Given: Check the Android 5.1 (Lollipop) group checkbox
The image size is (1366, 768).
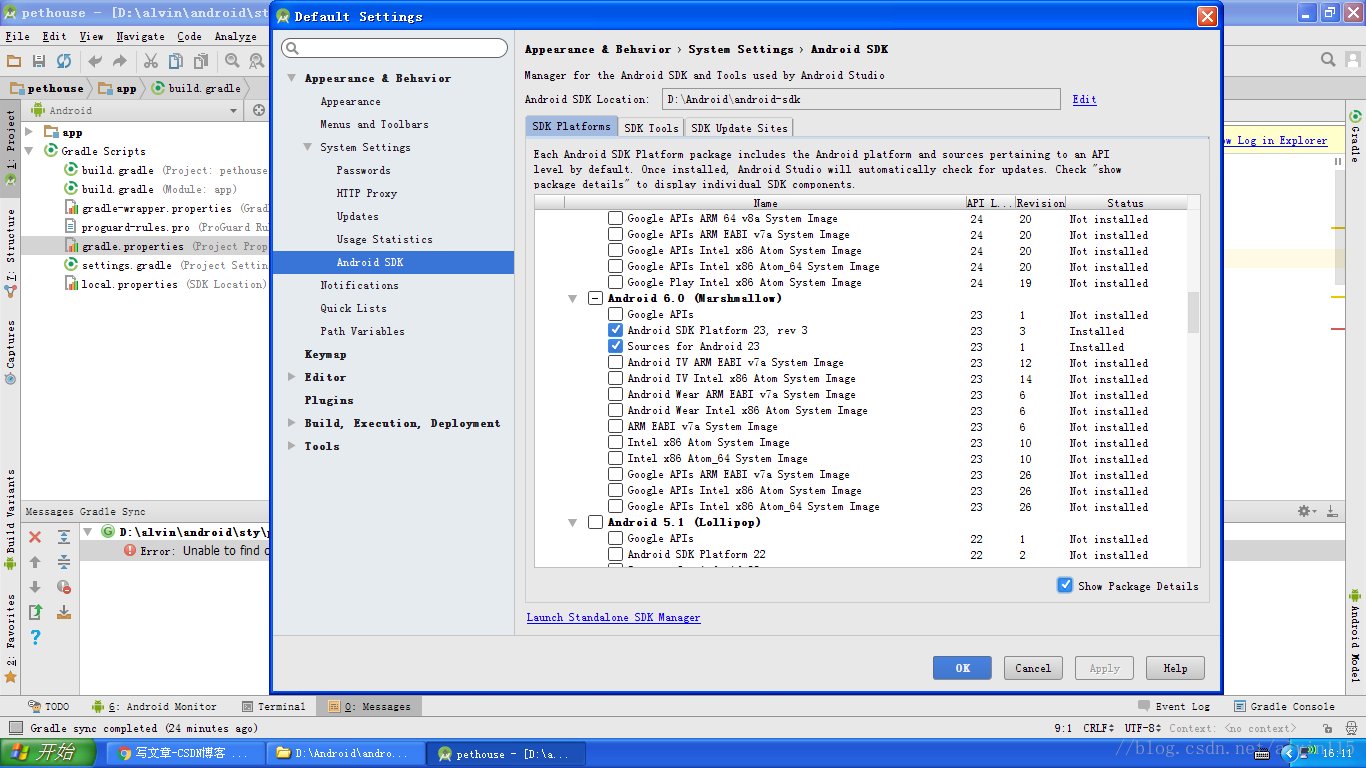Looking at the screenshot, I should (595, 522).
